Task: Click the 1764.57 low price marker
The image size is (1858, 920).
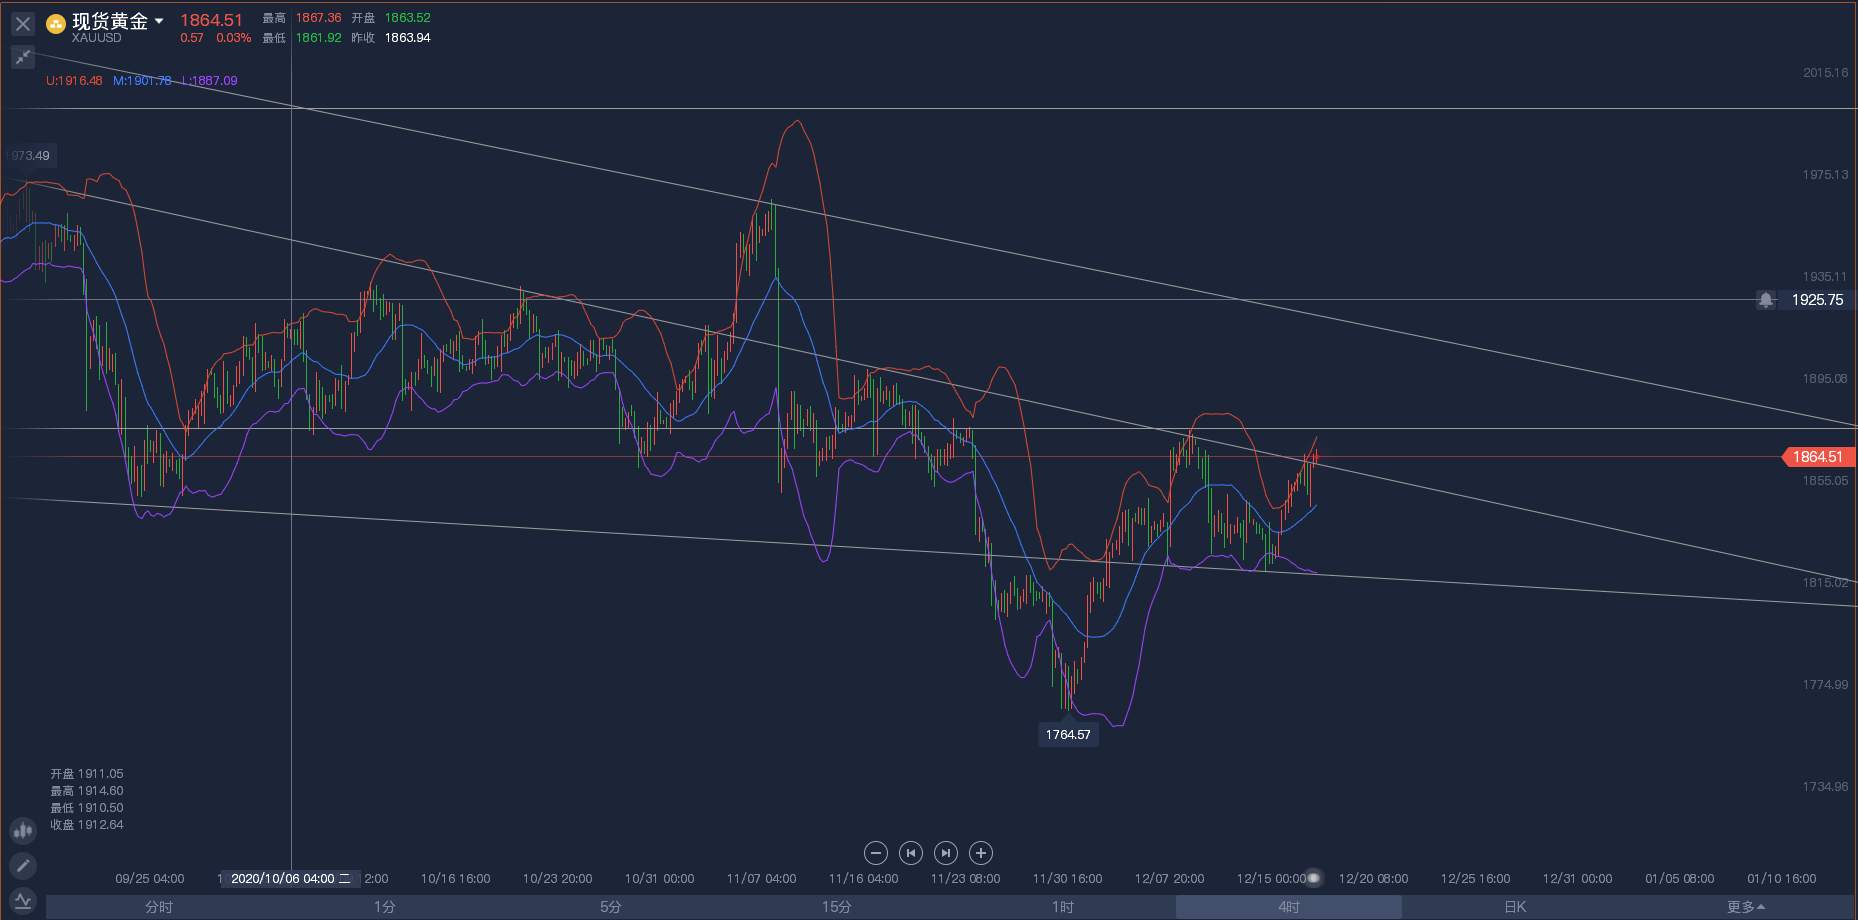Action: coord(1068,734)
